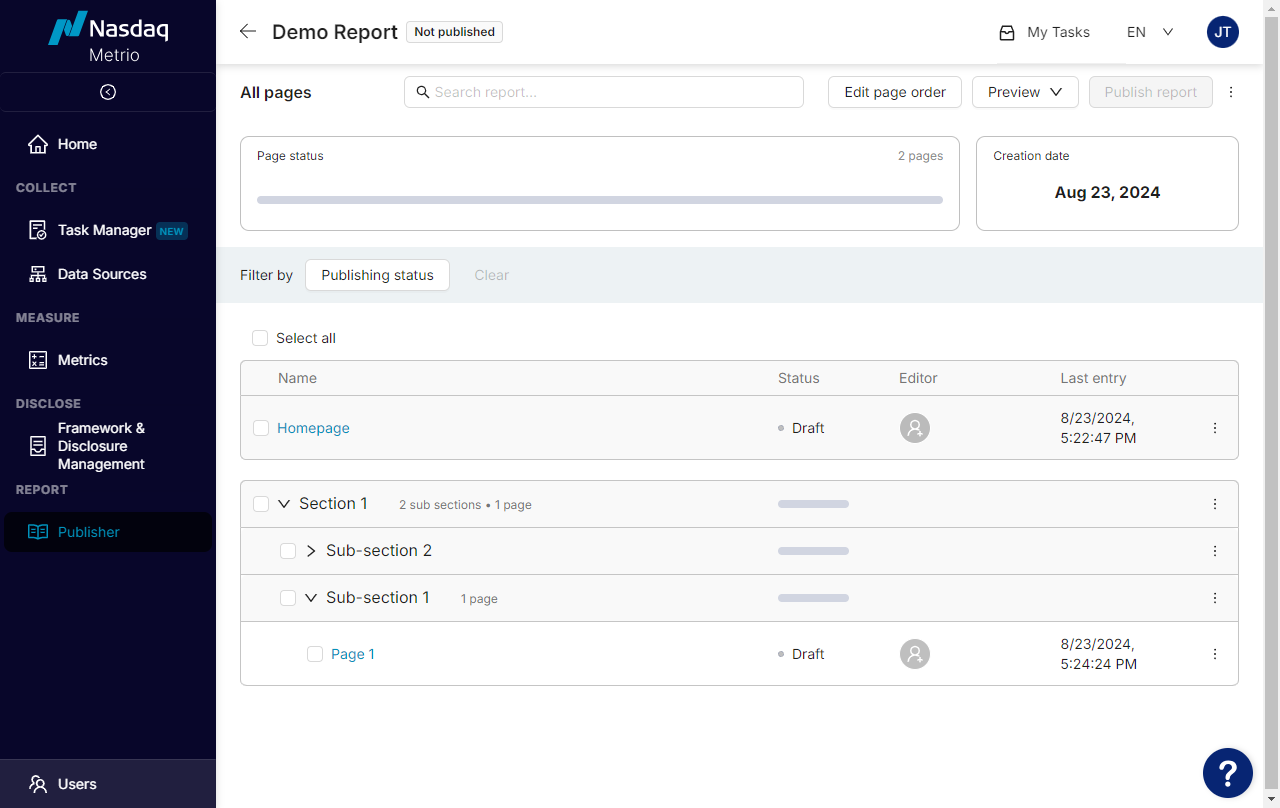
Task: Expand Sub-section 2 with its chevron
Action: tap(311, 551)
